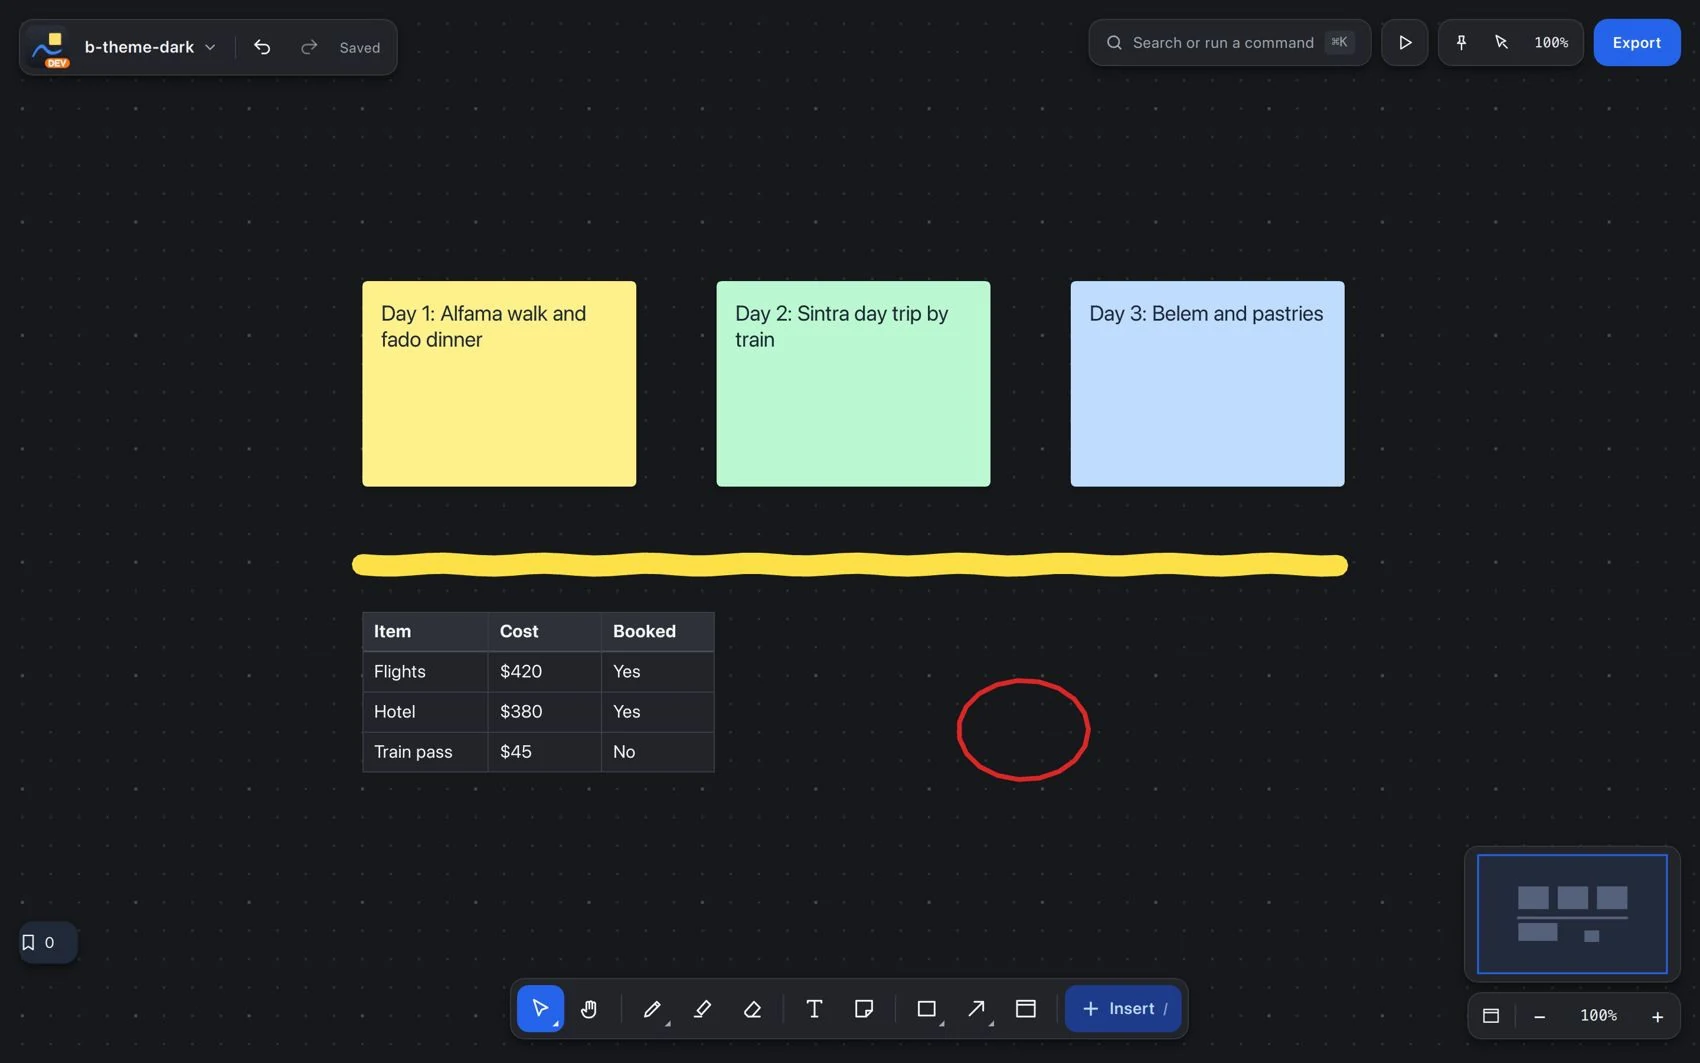Select the Eraser tool
Image resolution: width=1700 pixels, height=1063 pixels.
(753, 1009)
